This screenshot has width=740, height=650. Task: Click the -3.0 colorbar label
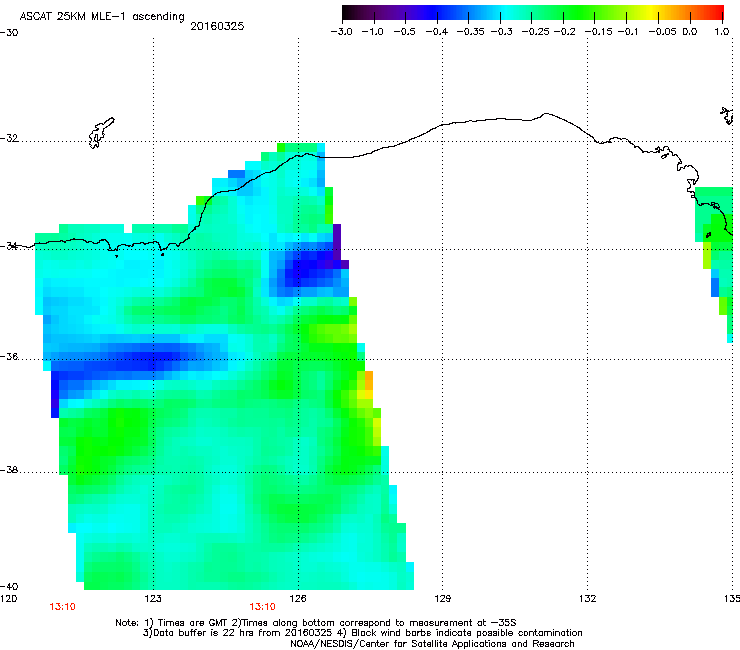(341, 32)
